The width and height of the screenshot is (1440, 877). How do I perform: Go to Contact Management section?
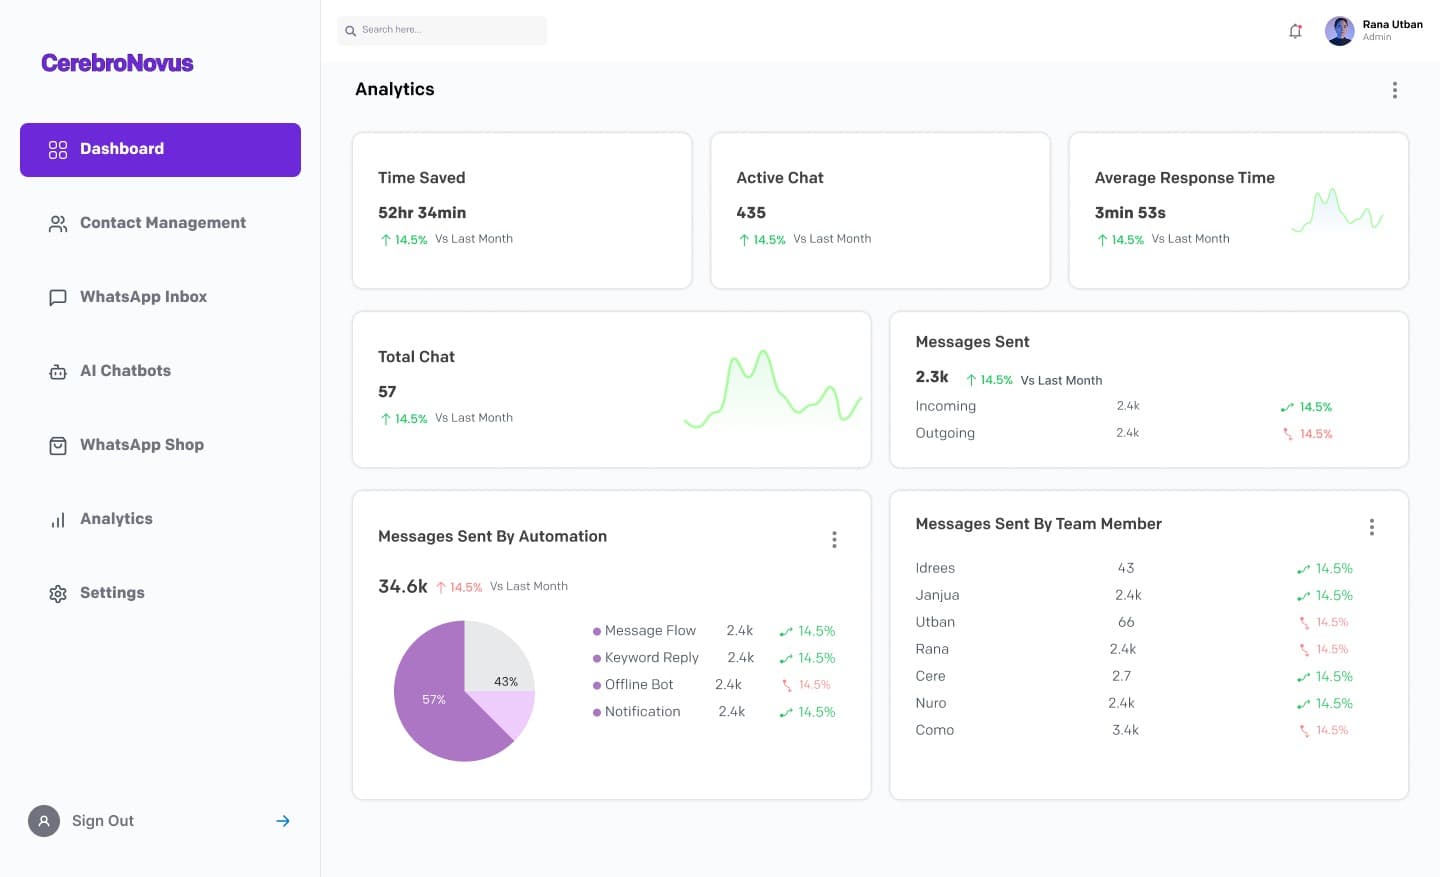pyautogui.click(x=162, y=223)
